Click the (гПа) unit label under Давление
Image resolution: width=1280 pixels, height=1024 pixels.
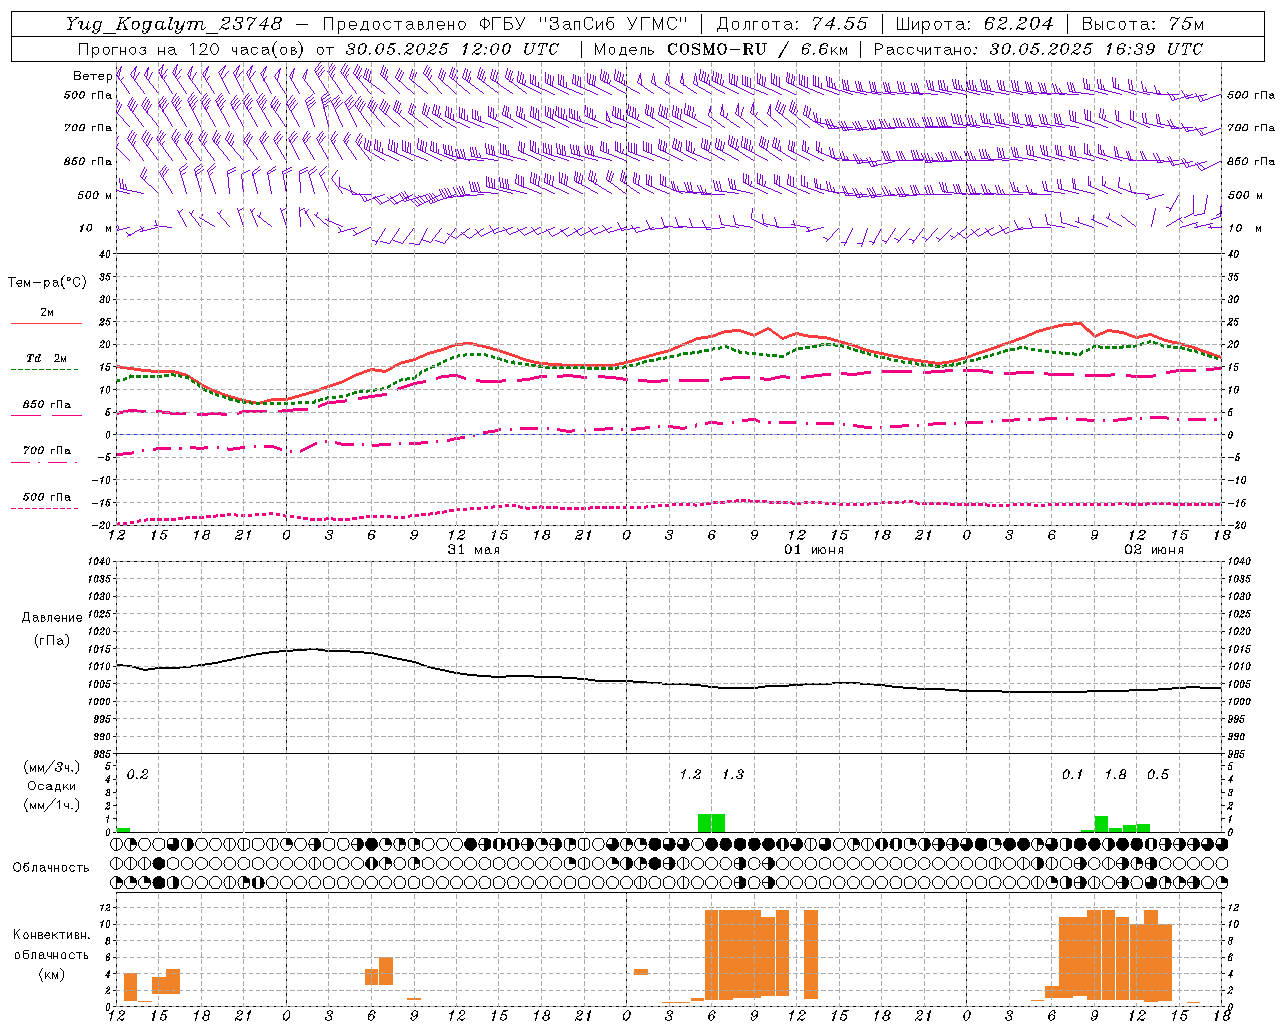click(52, 641)
